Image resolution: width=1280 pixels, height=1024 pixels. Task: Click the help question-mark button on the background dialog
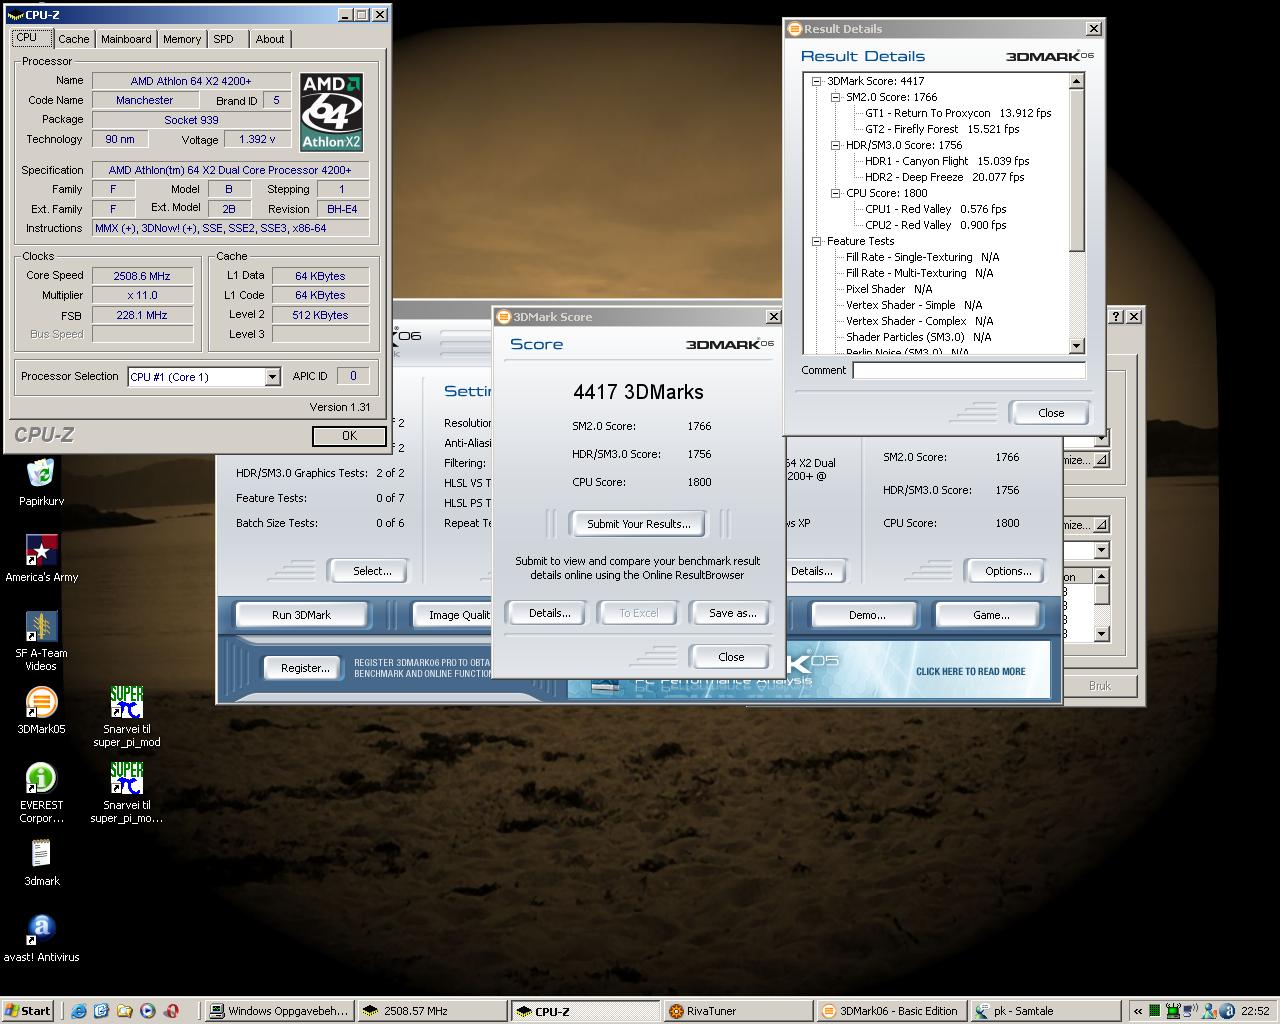[1116, 316]
